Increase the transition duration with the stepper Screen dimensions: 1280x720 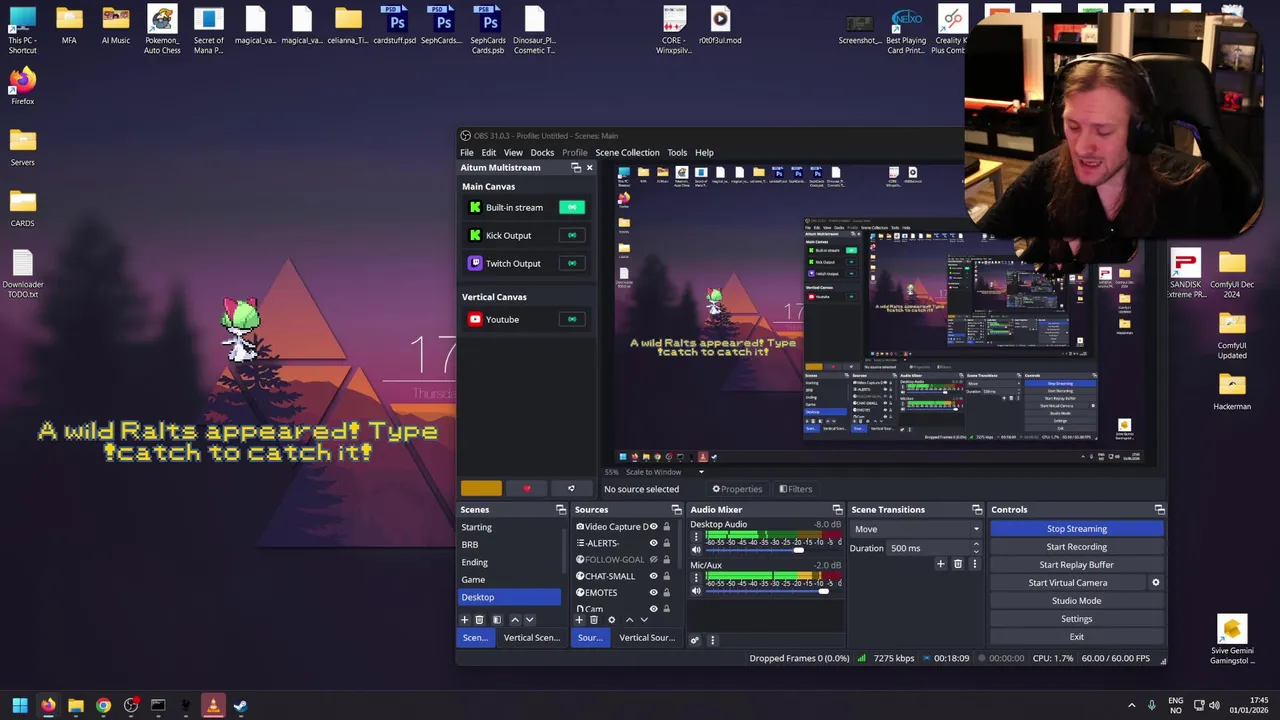[x=976, y=545]
